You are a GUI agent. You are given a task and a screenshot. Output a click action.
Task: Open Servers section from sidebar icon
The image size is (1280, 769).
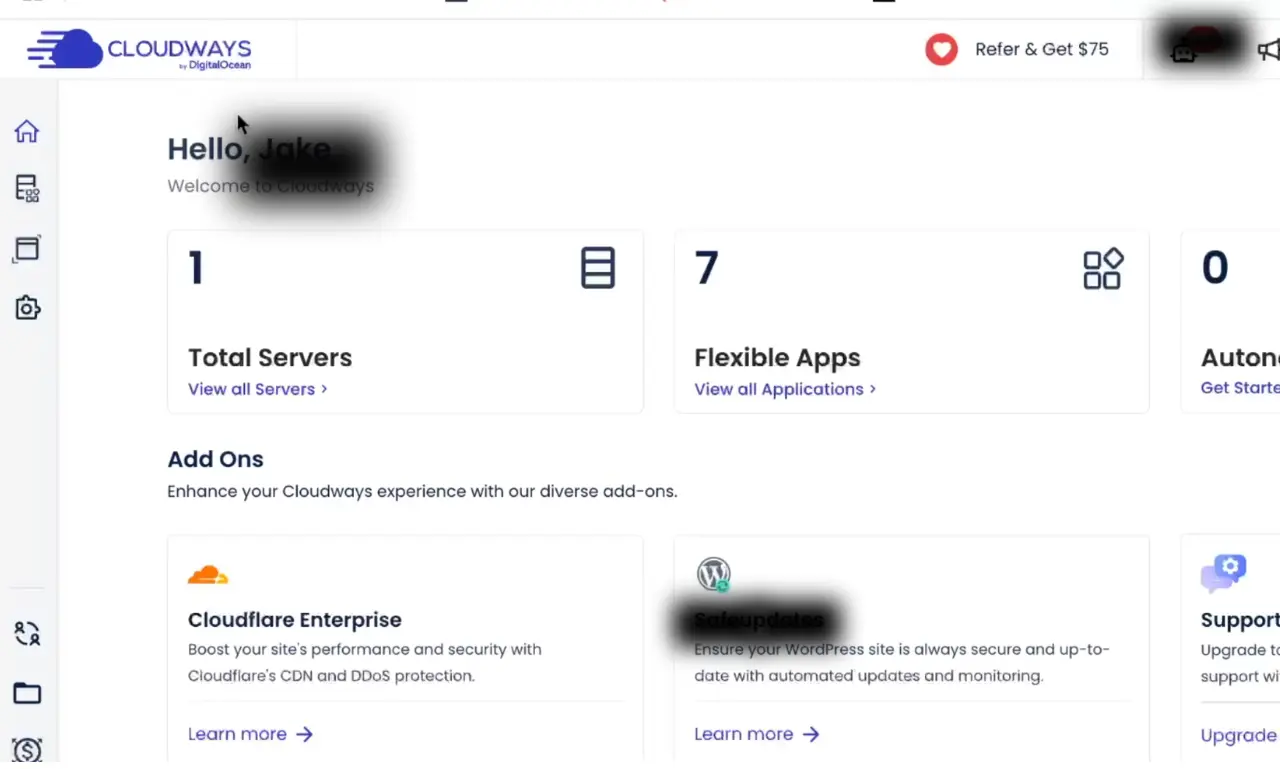pyautogui.click(x=27, y=189)
